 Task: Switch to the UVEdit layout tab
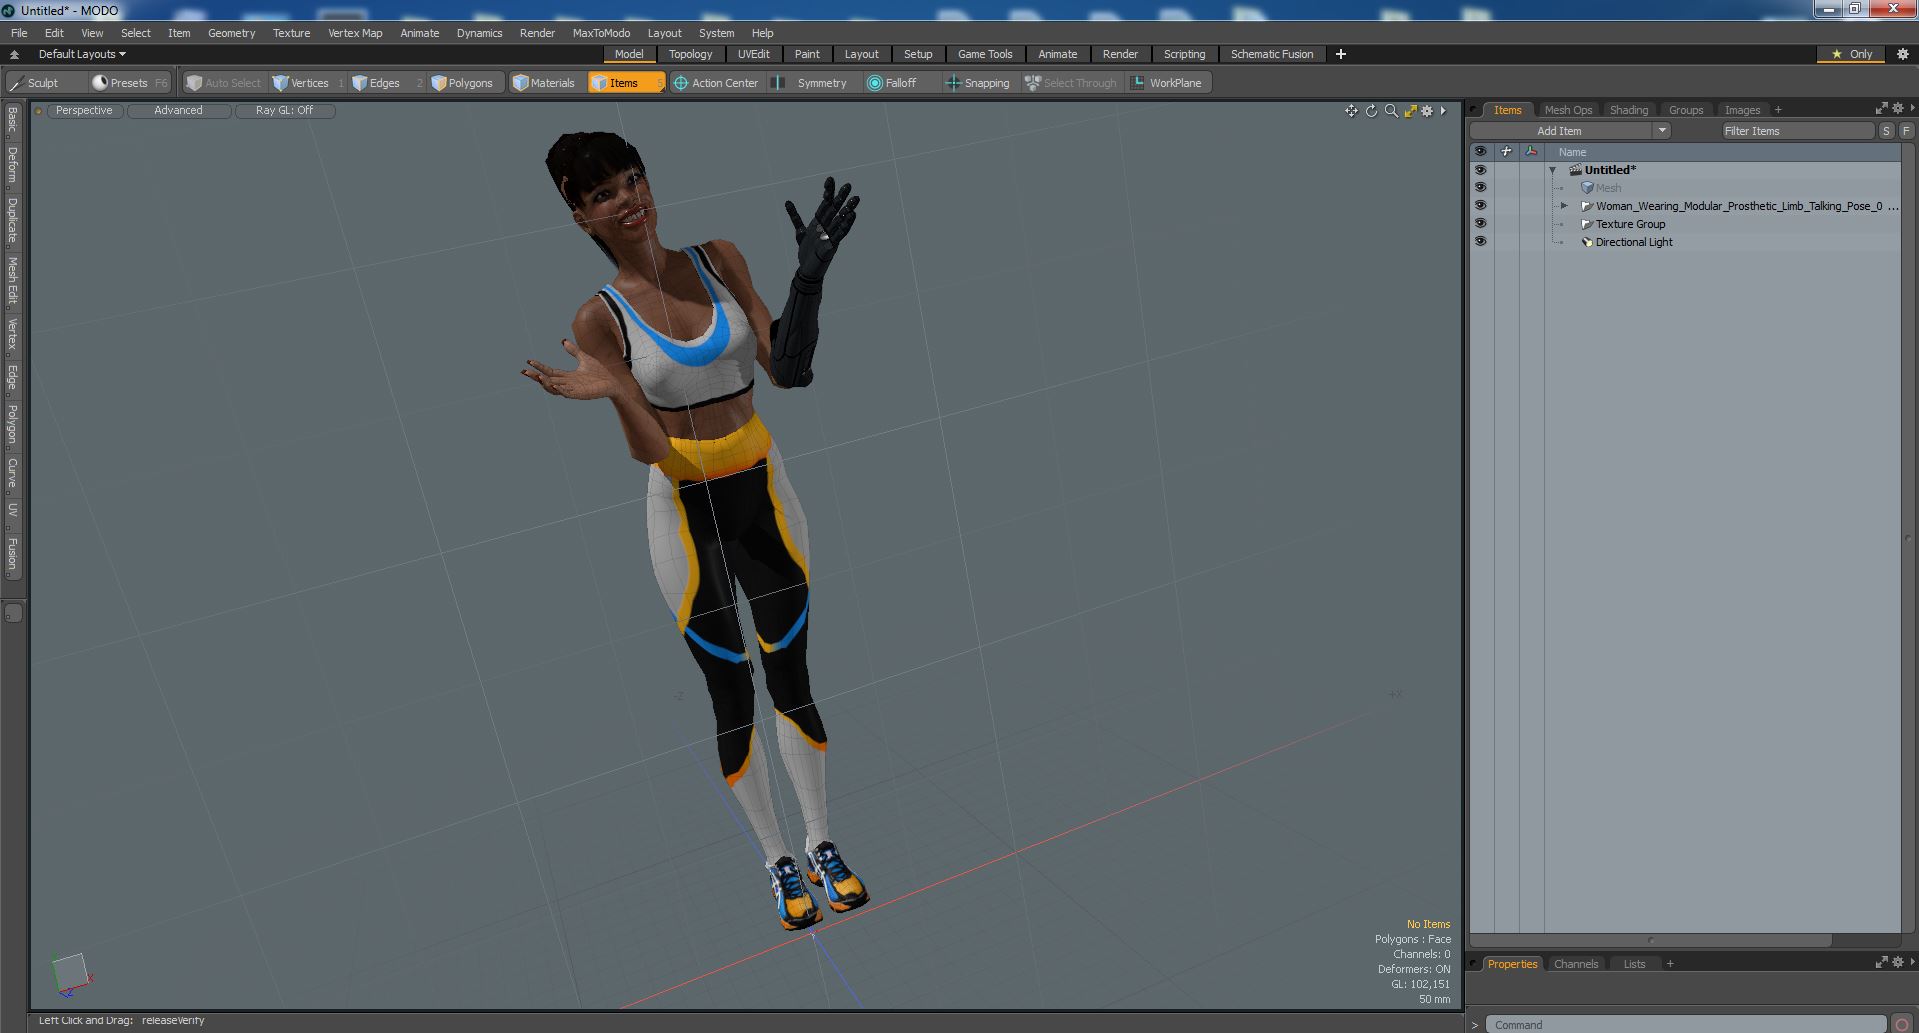[x=754, y=54]
